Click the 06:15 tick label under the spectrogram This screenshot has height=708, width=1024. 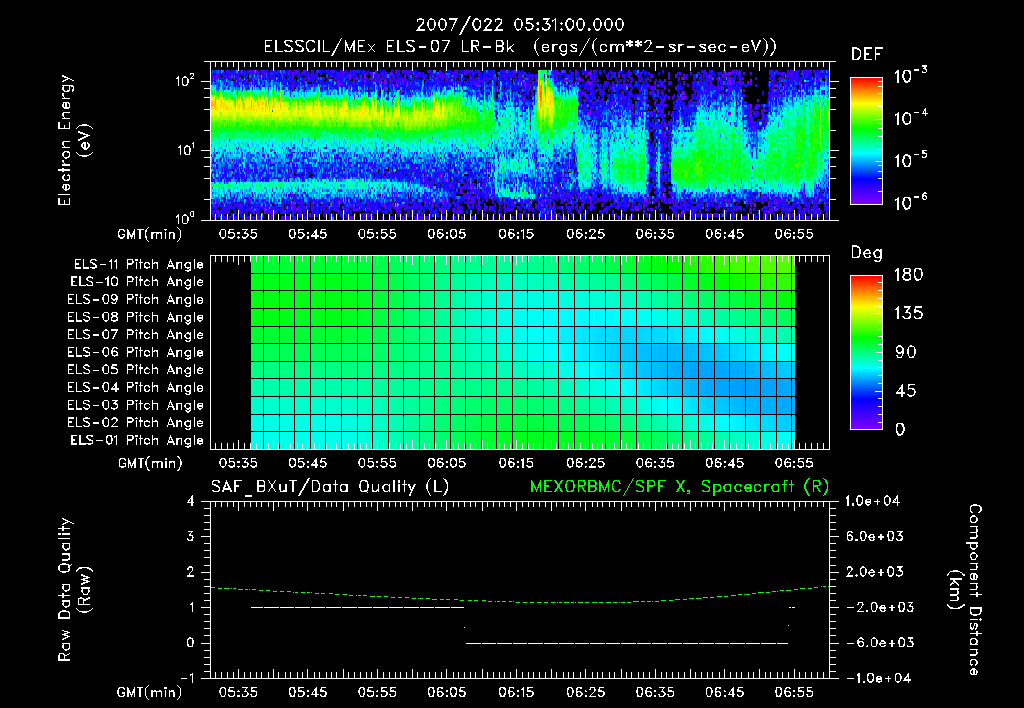coord(516,234)
